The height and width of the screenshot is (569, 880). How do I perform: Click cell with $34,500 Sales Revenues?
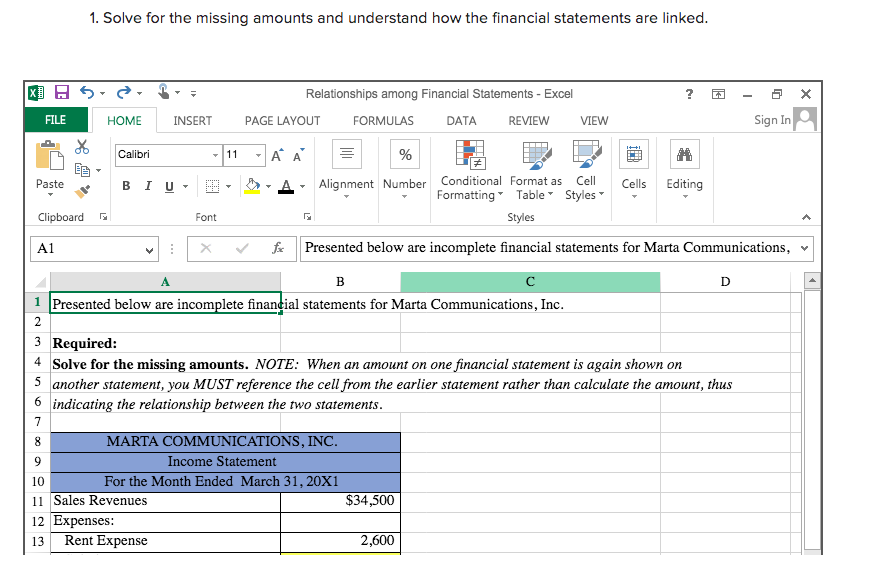pos(341,501)
